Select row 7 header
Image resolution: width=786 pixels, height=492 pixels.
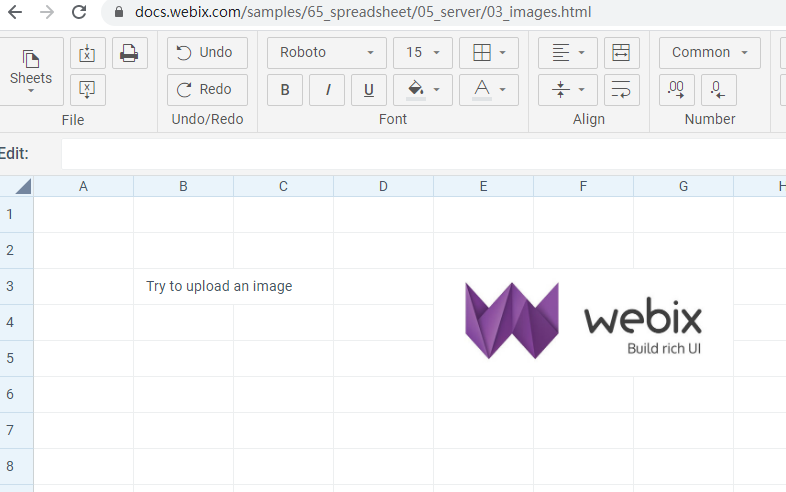point(17,430)
